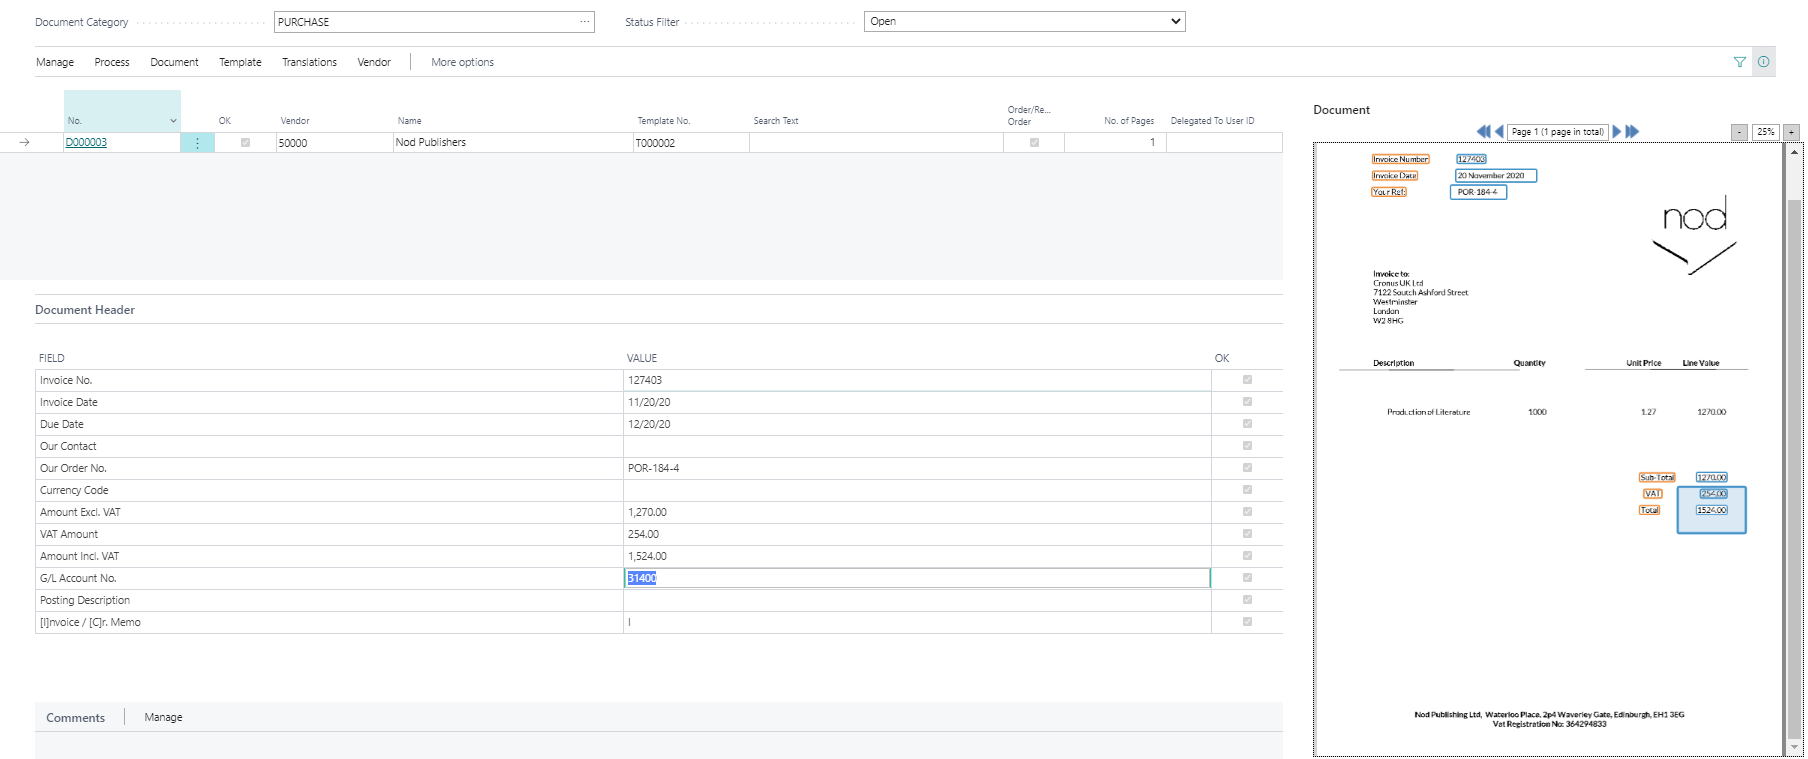Edit the Amount Incl. VAT value 1,524.00
This screenshot has width=1808, height=759.
pyautogui.click(x=917, y=556)
